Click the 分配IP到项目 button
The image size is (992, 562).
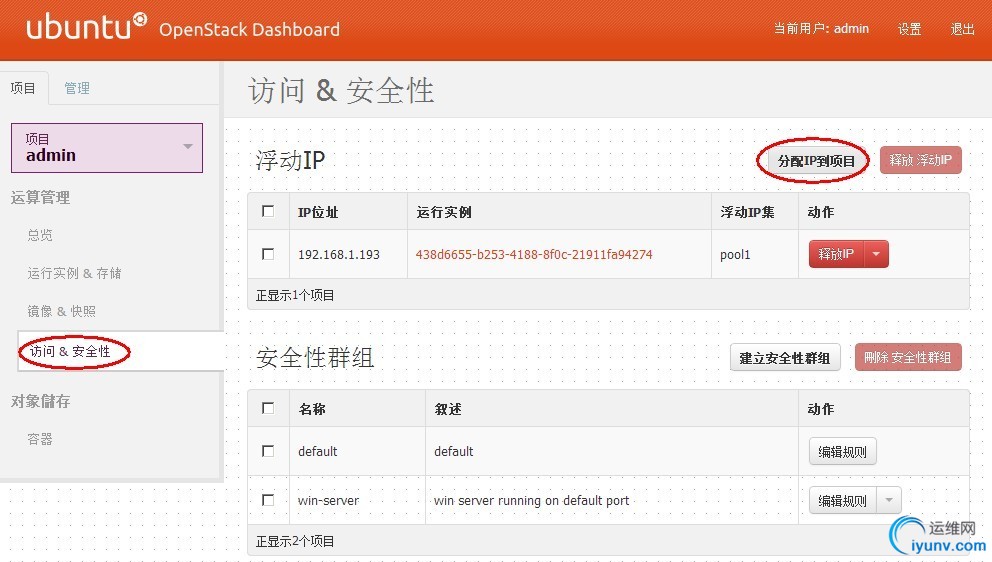[x=816, y=161]
